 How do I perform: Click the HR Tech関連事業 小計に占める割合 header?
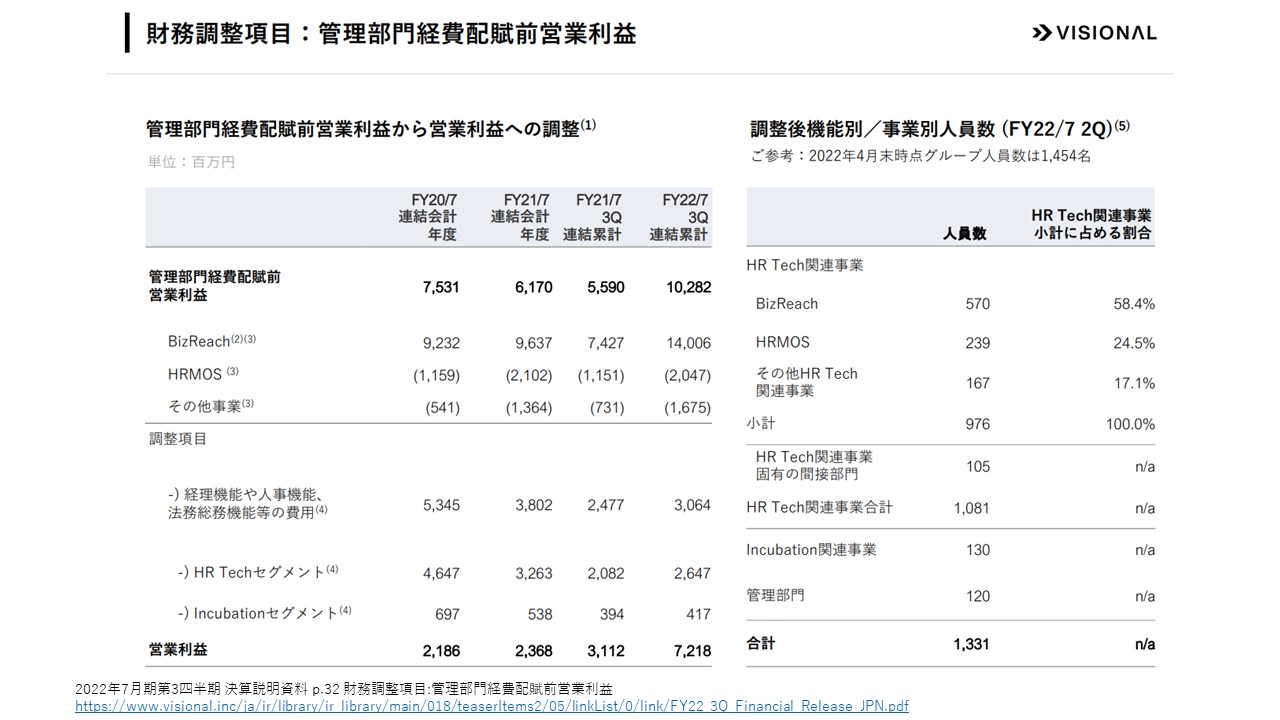coord(1093,224)
